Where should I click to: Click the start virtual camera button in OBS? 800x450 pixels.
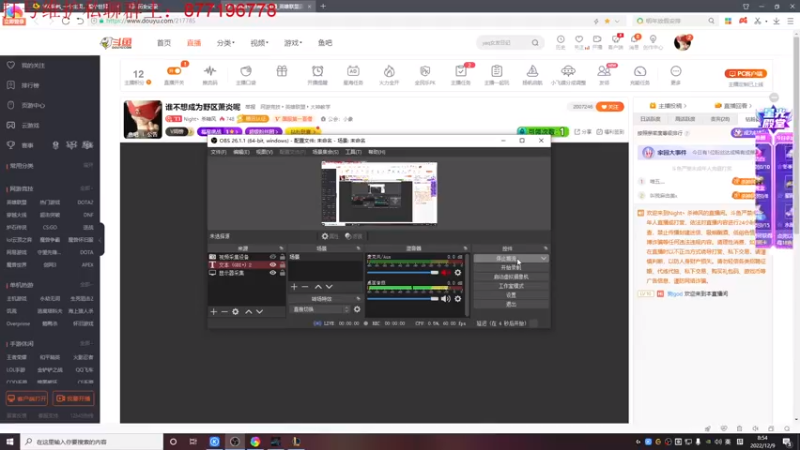click(511, 277)
